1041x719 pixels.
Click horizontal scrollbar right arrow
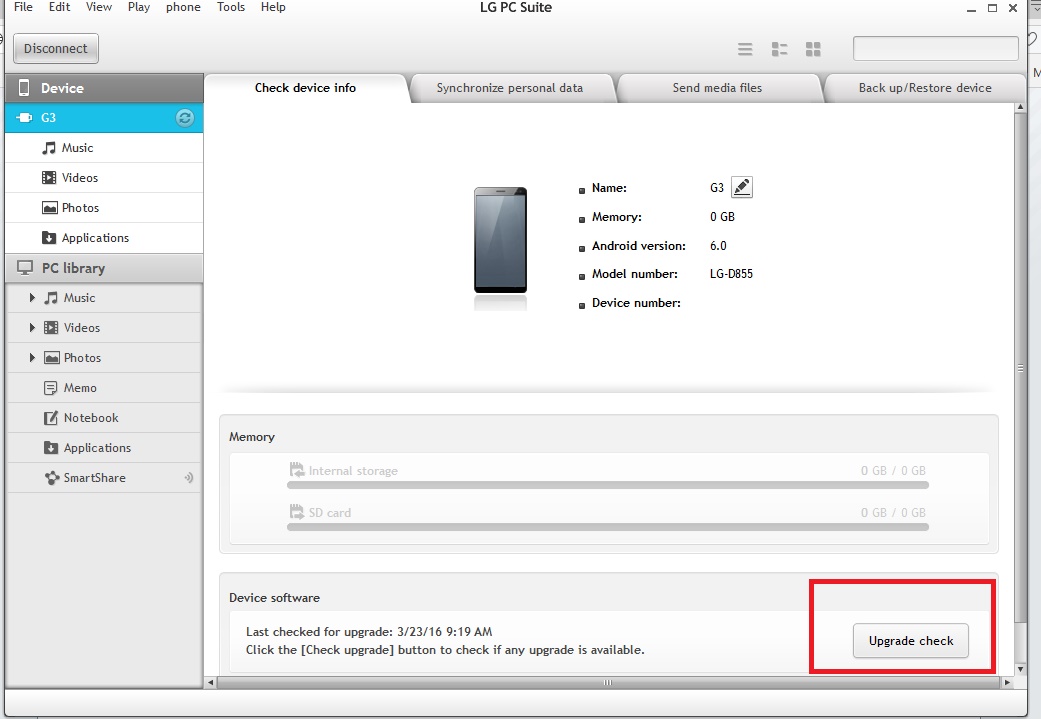[x=1007, y=682]
